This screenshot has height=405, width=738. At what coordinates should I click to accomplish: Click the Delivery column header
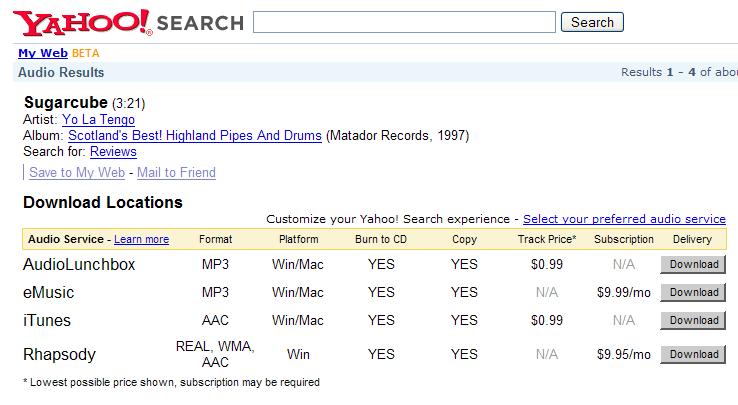pyautogui.click(x=692, y=239)
